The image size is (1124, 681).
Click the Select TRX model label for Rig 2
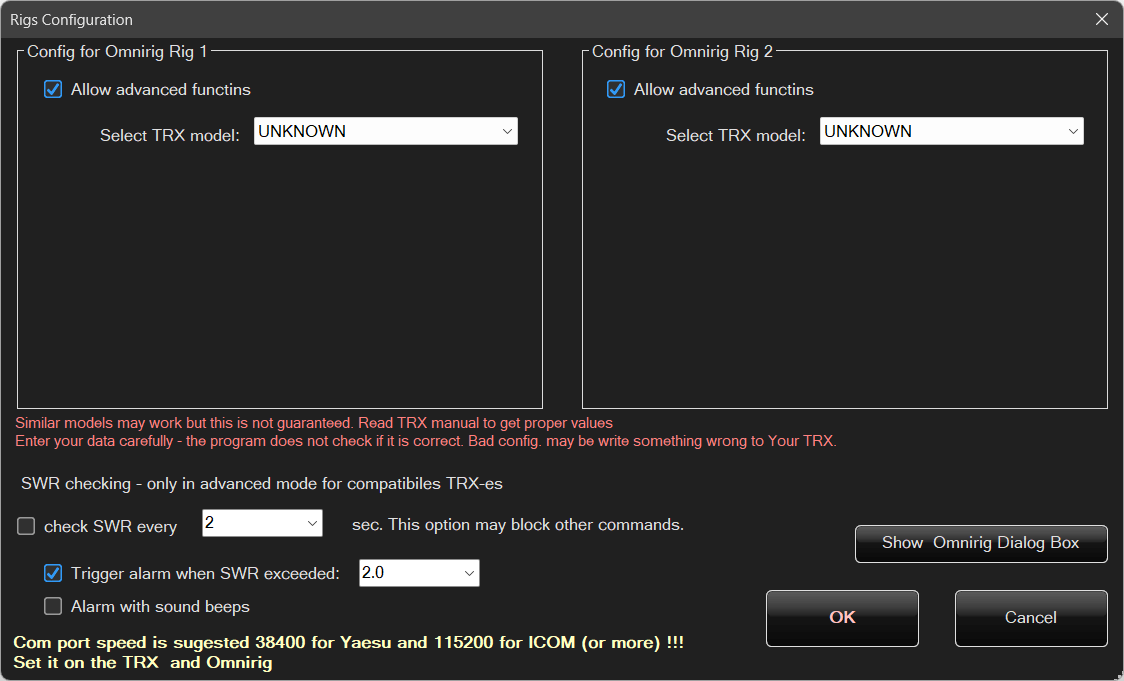tap(735, 136)
